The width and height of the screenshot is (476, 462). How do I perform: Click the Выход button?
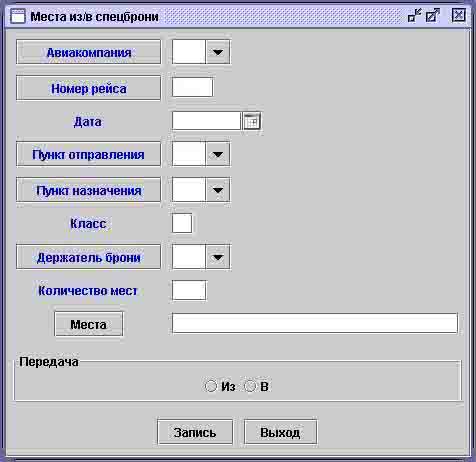click(x=280, y=432)
